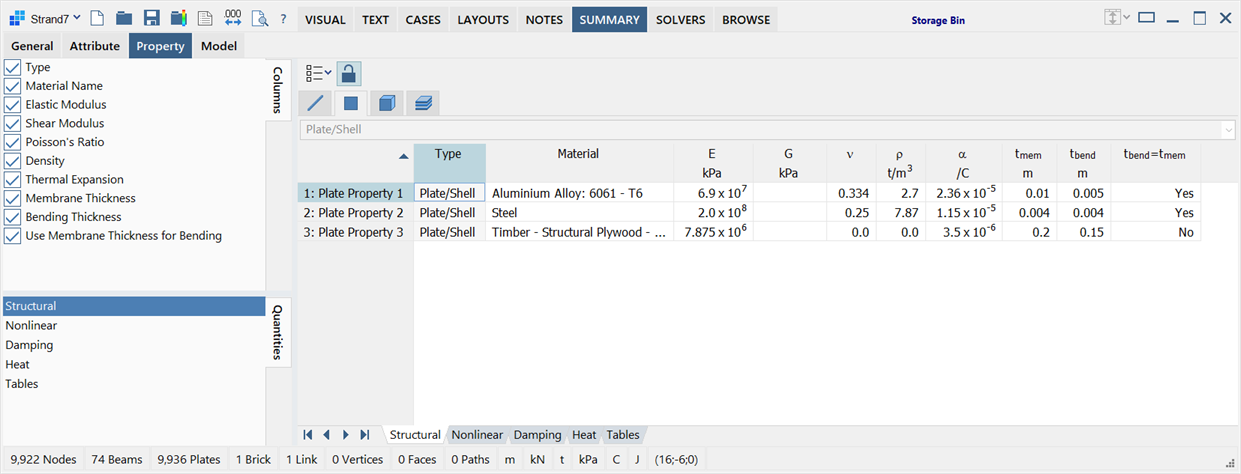Image resolution: width=1241 pixels, height=474 pixels.
Task: Toggle the Bending Thickness checkbox
Action: point(12,217)
